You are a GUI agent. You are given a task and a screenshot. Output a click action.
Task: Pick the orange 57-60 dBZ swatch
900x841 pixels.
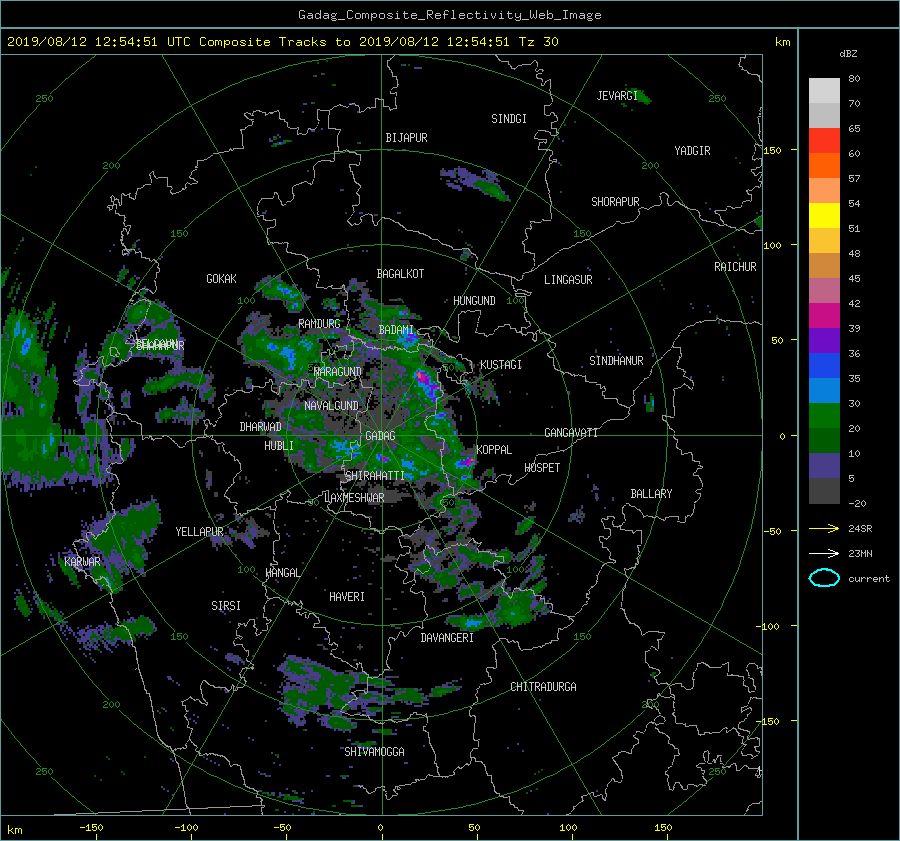tap(824, 165)
